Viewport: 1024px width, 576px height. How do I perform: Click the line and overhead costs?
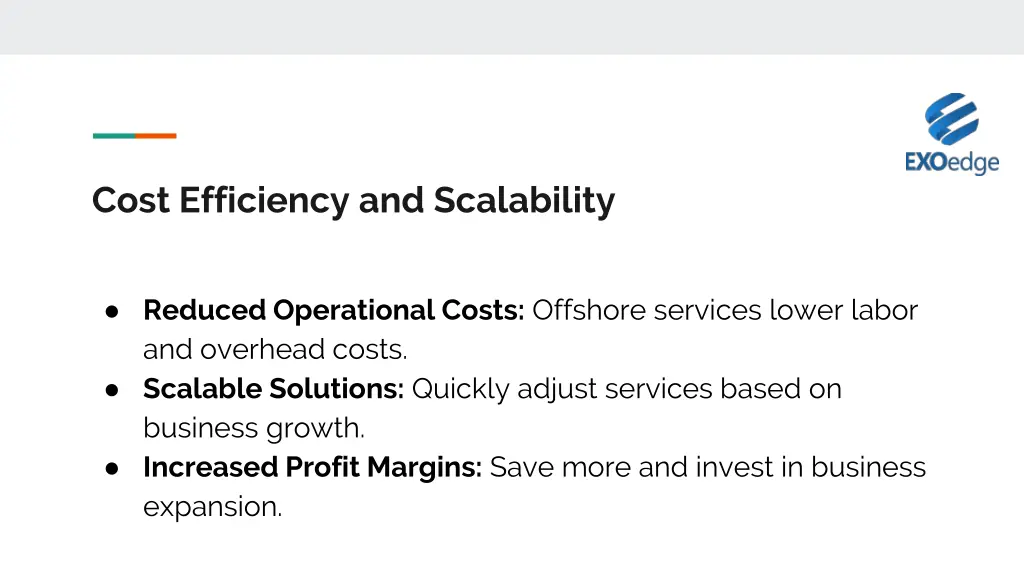275,350
